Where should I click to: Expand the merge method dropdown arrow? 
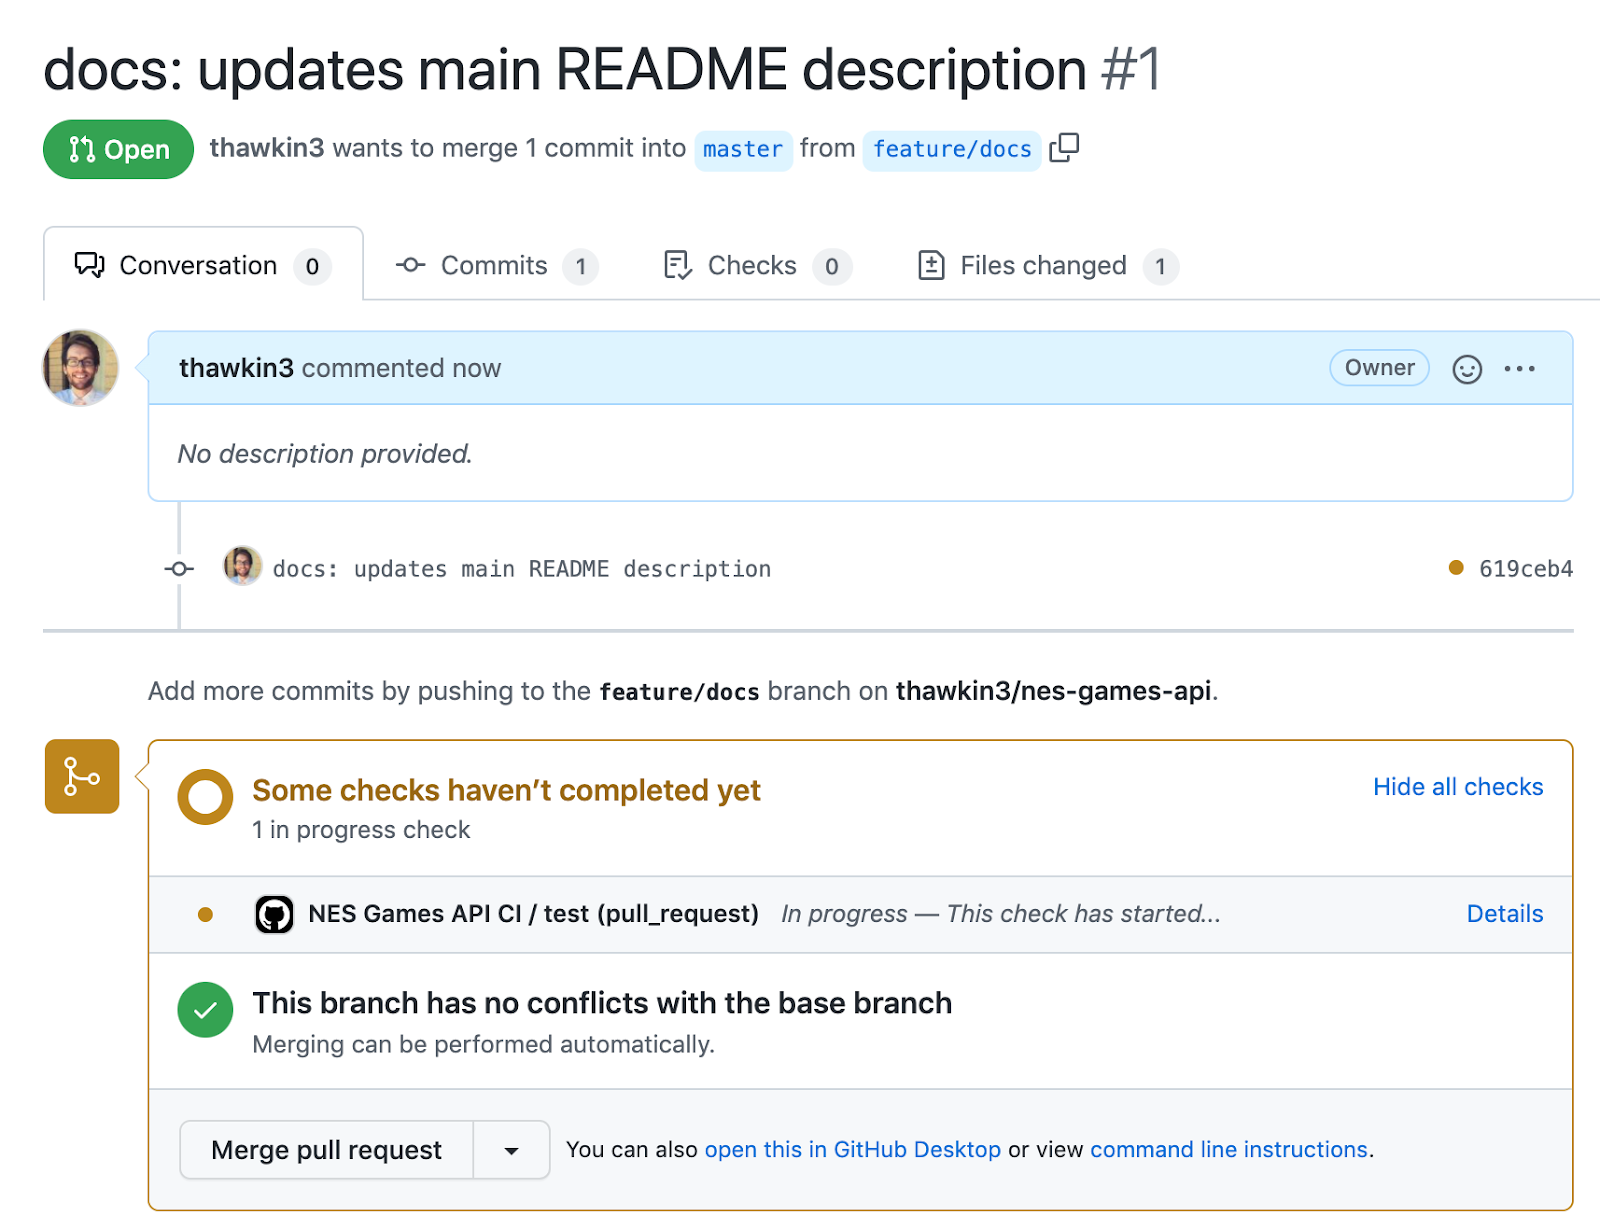(x=512, y=1150)
